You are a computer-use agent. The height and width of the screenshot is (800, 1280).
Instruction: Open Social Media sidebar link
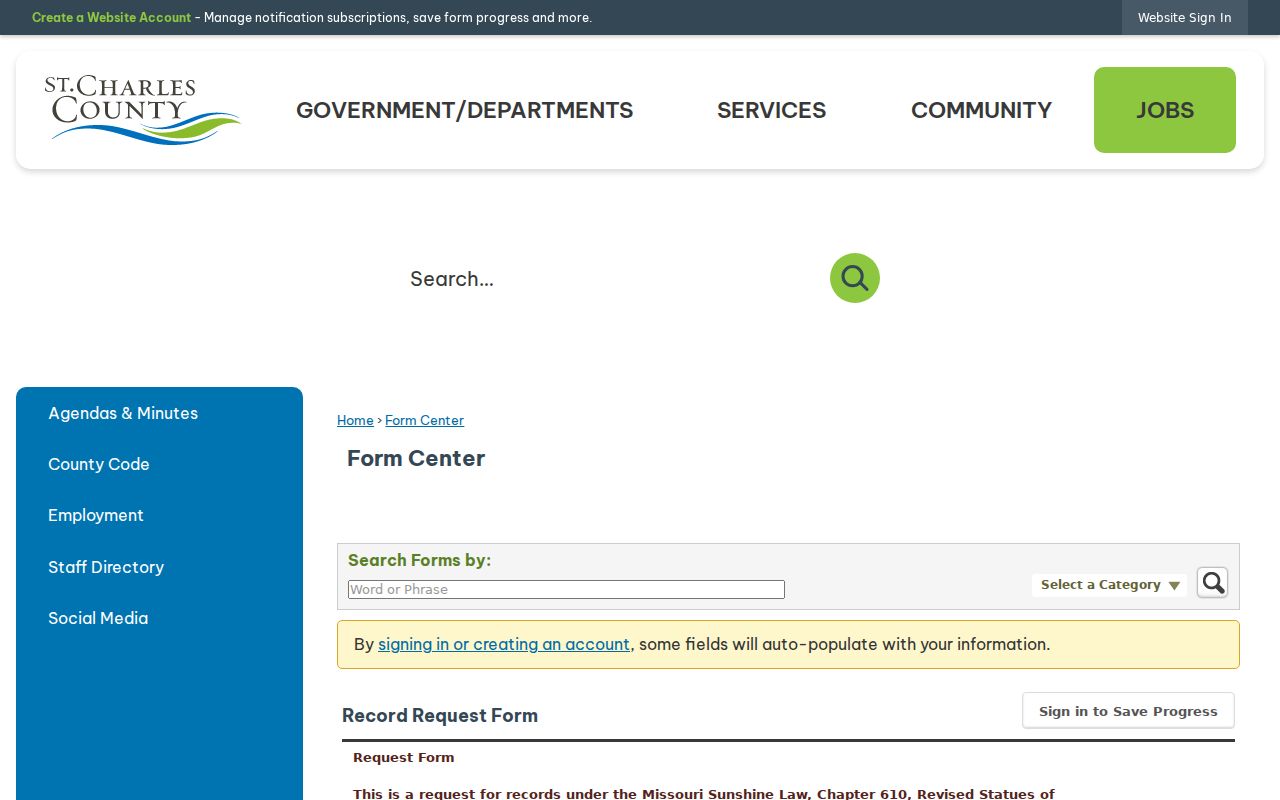click(98, 618)
